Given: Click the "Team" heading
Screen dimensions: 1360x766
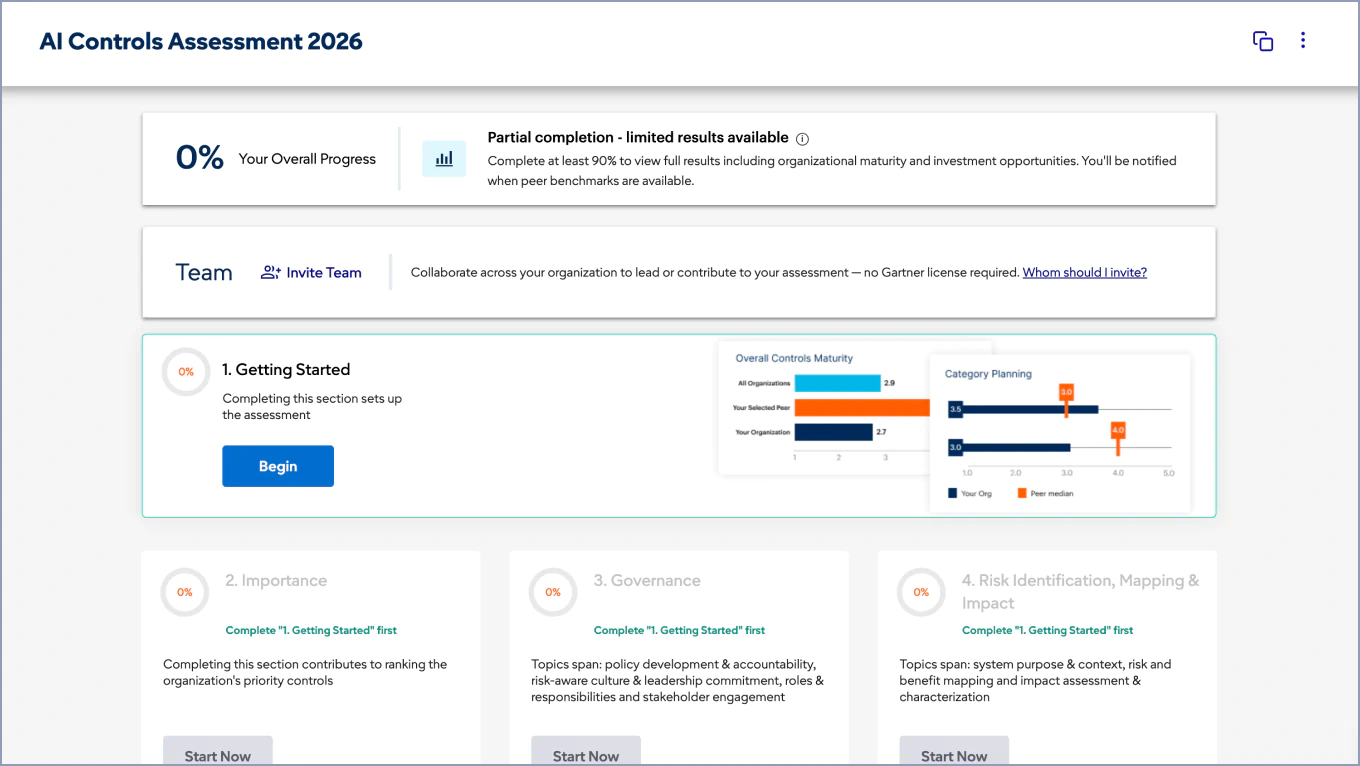Looking at the screenshot, I should [x=204, y=272].
